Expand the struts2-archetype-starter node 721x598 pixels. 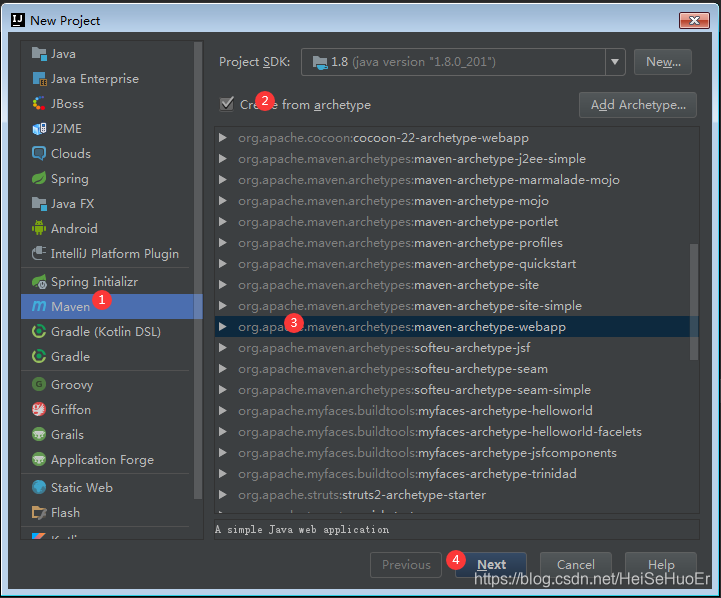pos(223,495)
